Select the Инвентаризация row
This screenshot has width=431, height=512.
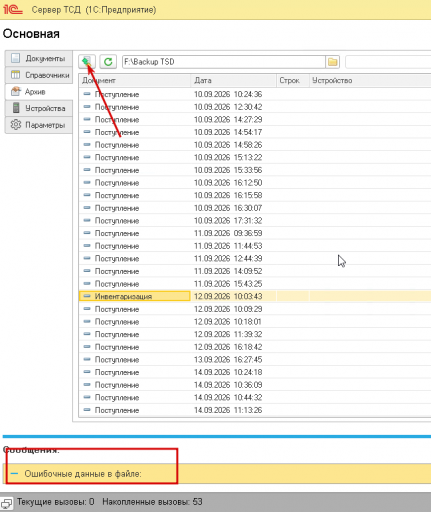pyautogui.click(x=255, y=296)
